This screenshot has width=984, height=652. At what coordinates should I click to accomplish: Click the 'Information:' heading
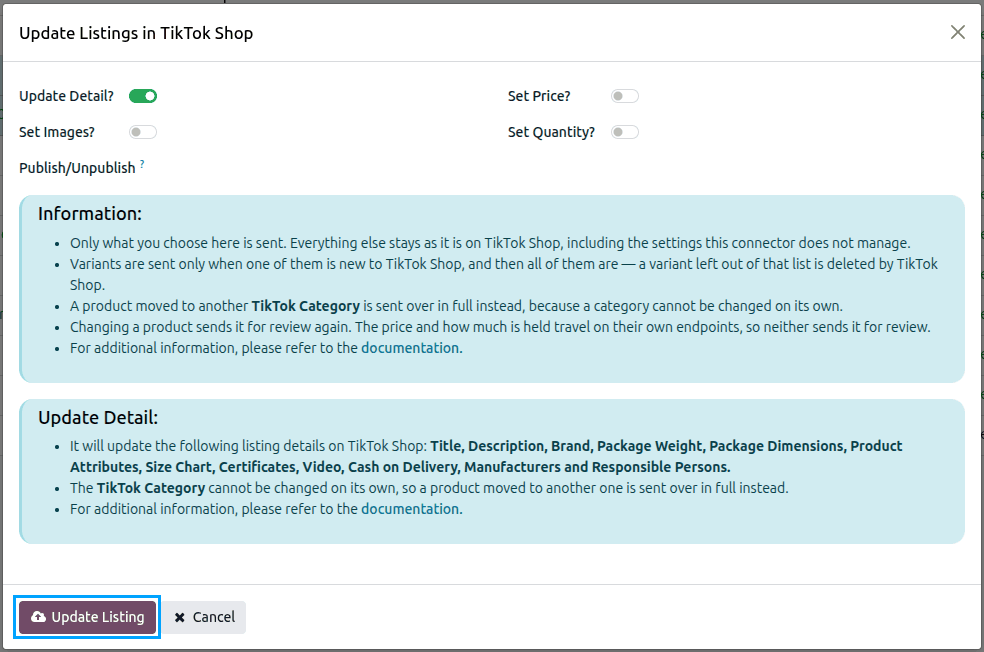point(90,213)
